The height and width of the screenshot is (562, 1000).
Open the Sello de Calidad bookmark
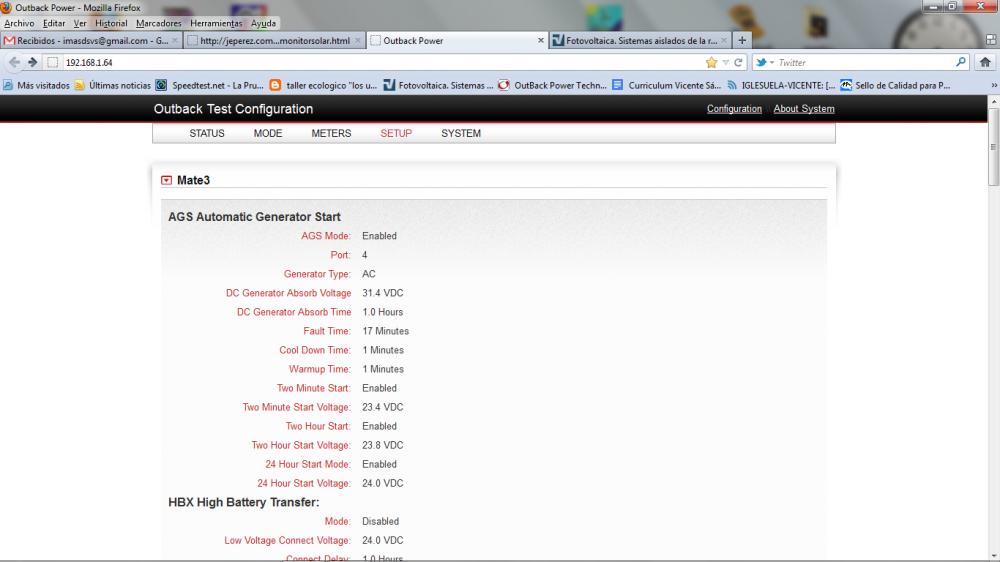895,85
